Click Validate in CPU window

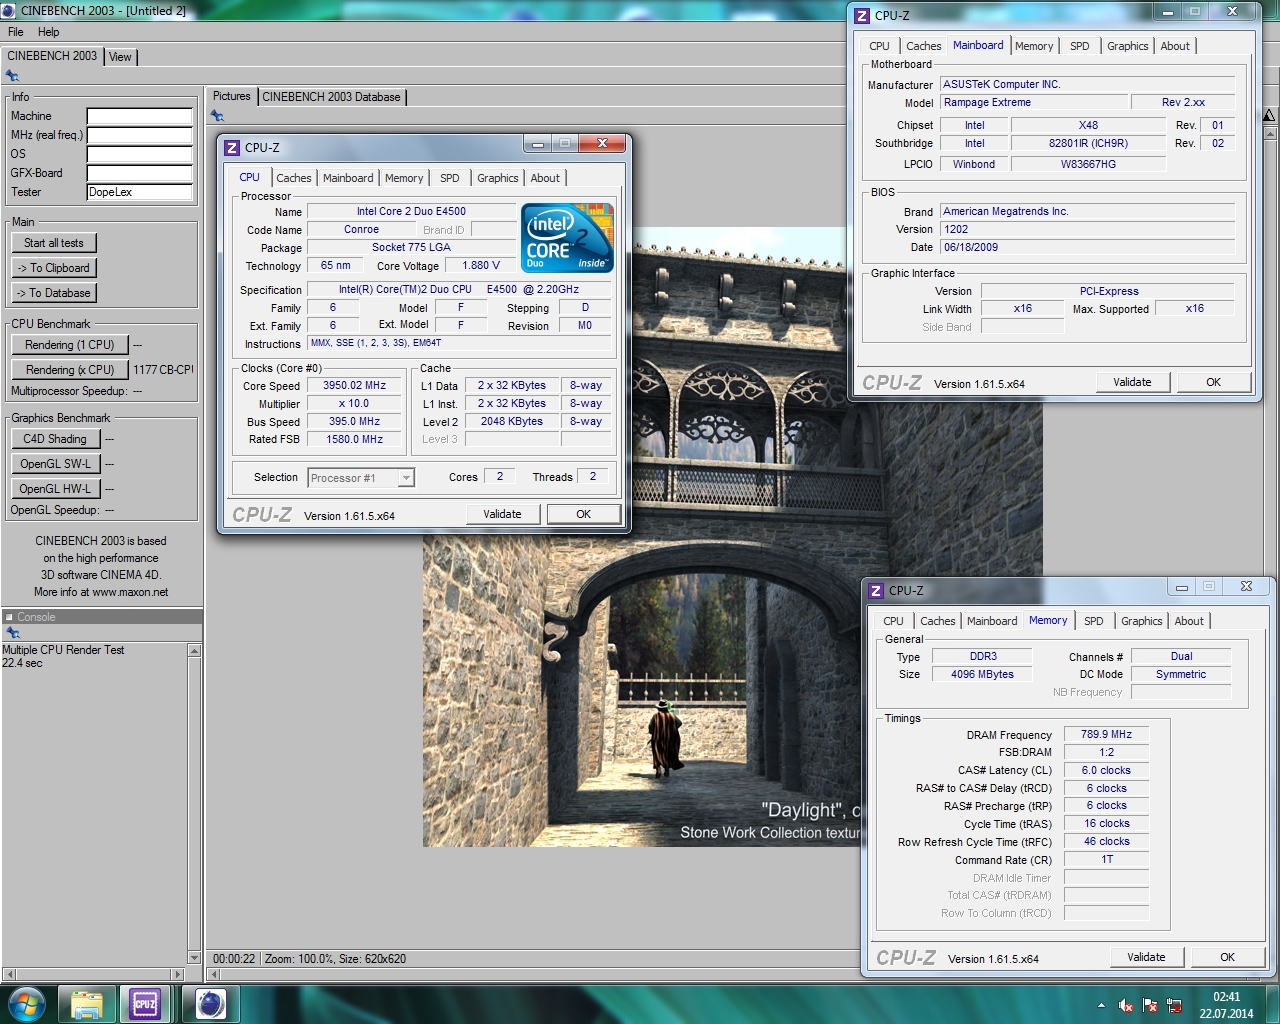pyautogui.click(x=502, y=514)
